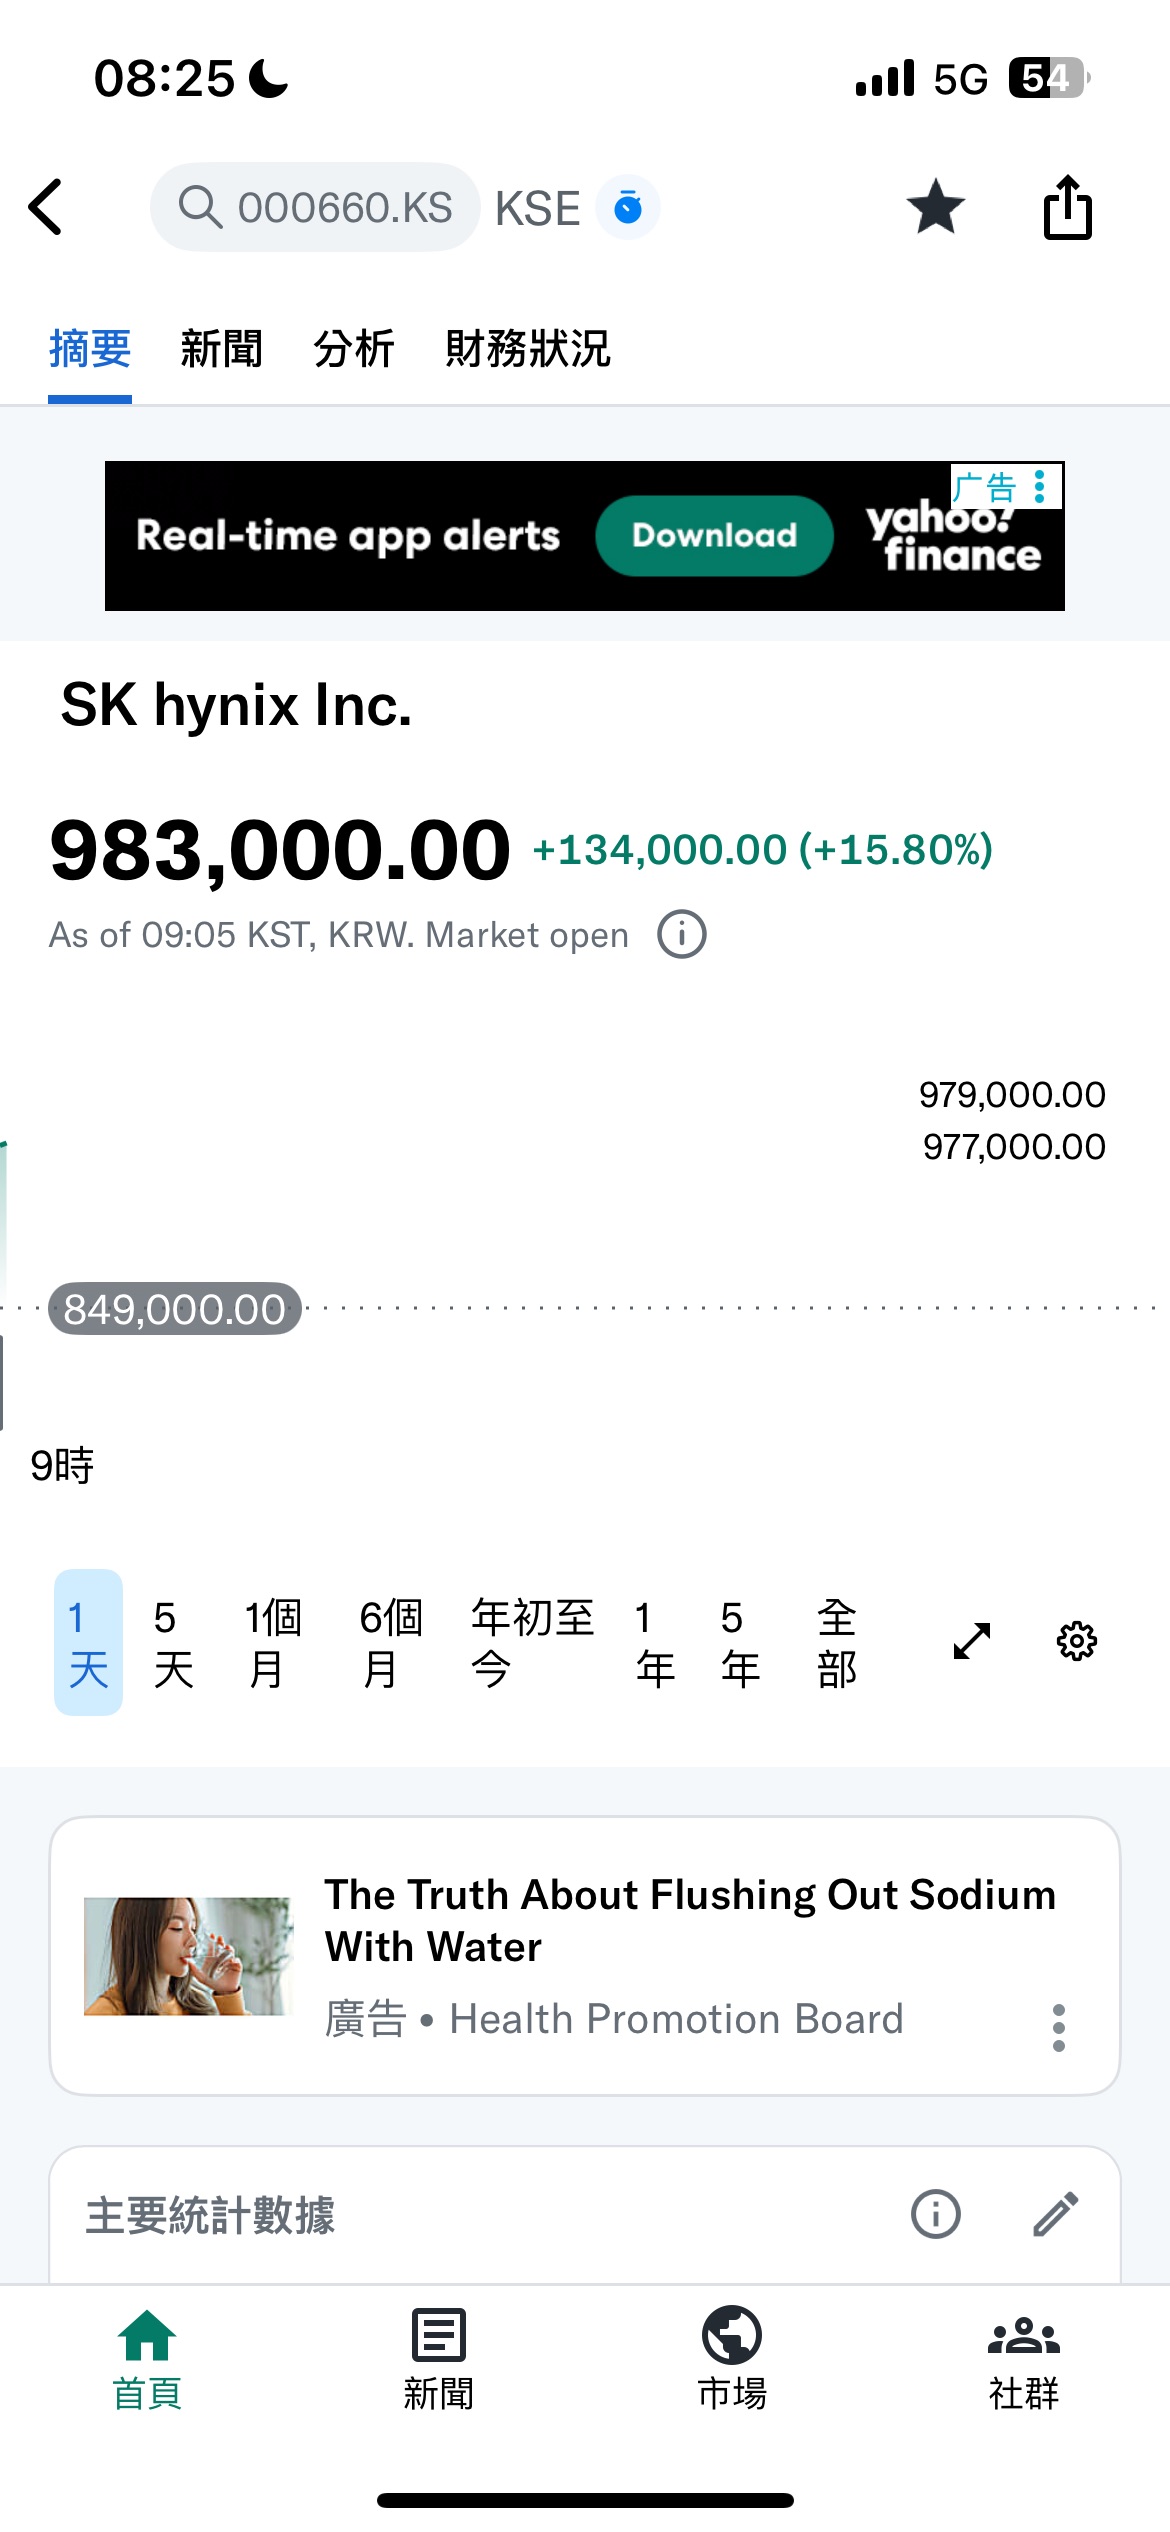Image resolution: width=1170 pixels, height=2532 pixels.
Task: Open the info icon for 主要統計數據
Action: pos(936,2214)
